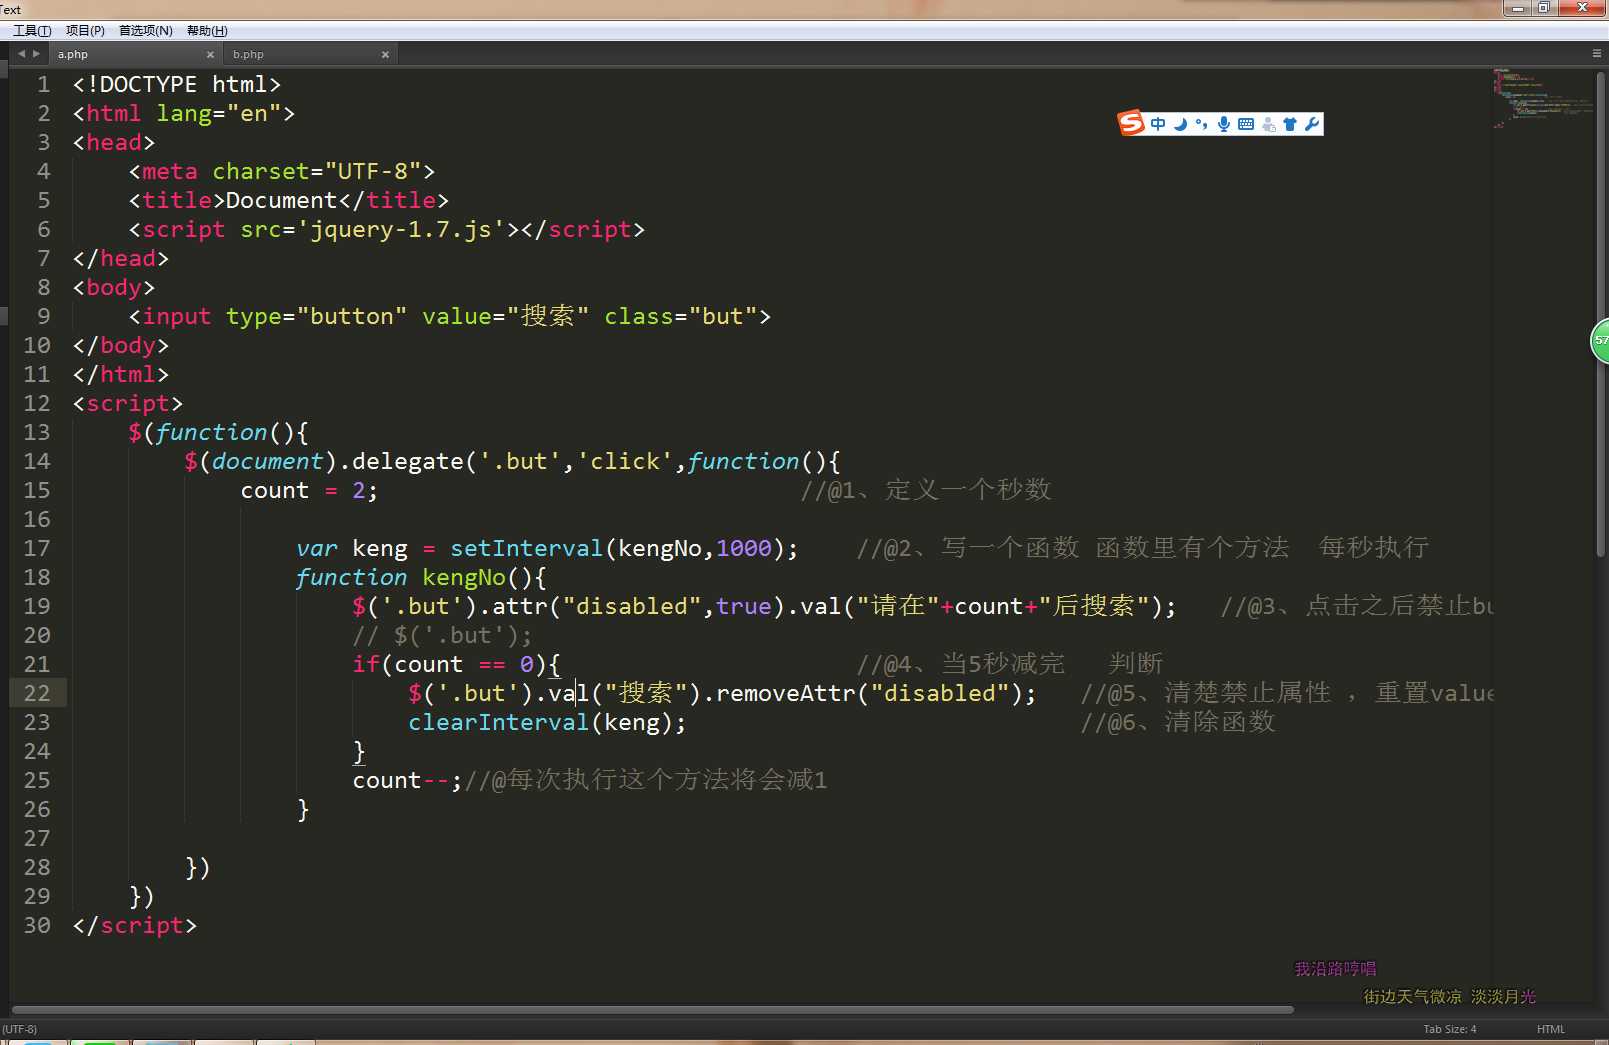Image resolution: width=1609 pixels, height=1045 pixels.
Task: Open the 工具(T) menu
Action: (32, 31)
